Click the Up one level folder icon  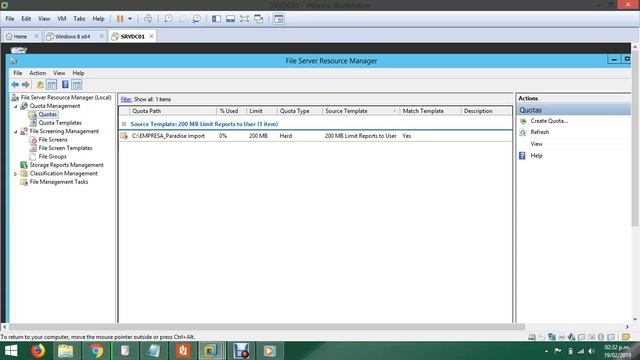pyautogui.click(x=40, y=84)
